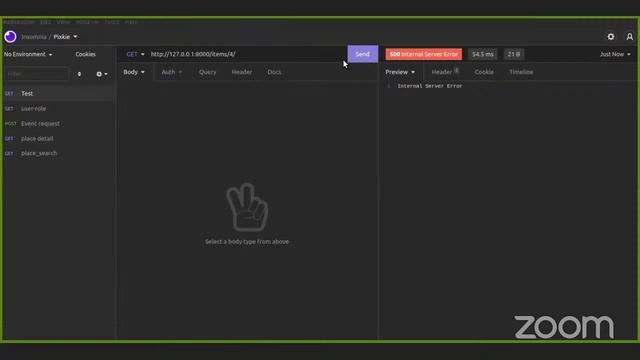Viewport: 640px width, 360px height.
Task: Open the Help menu
Action: click(131, 22)
